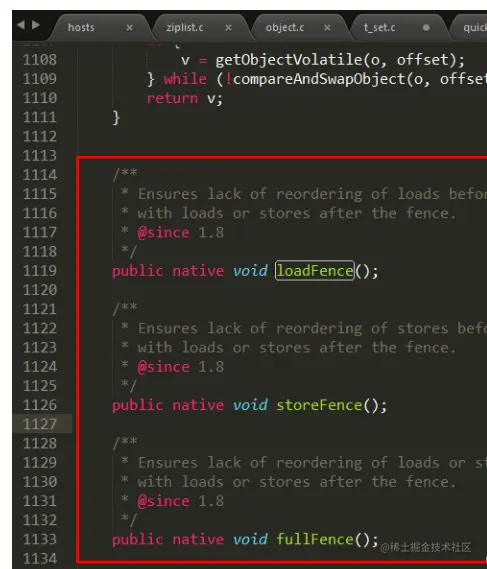The width and height of the screenshot is (487, 569).
Task: Switch to the t_set.c tab
Action: coord(379,28)
